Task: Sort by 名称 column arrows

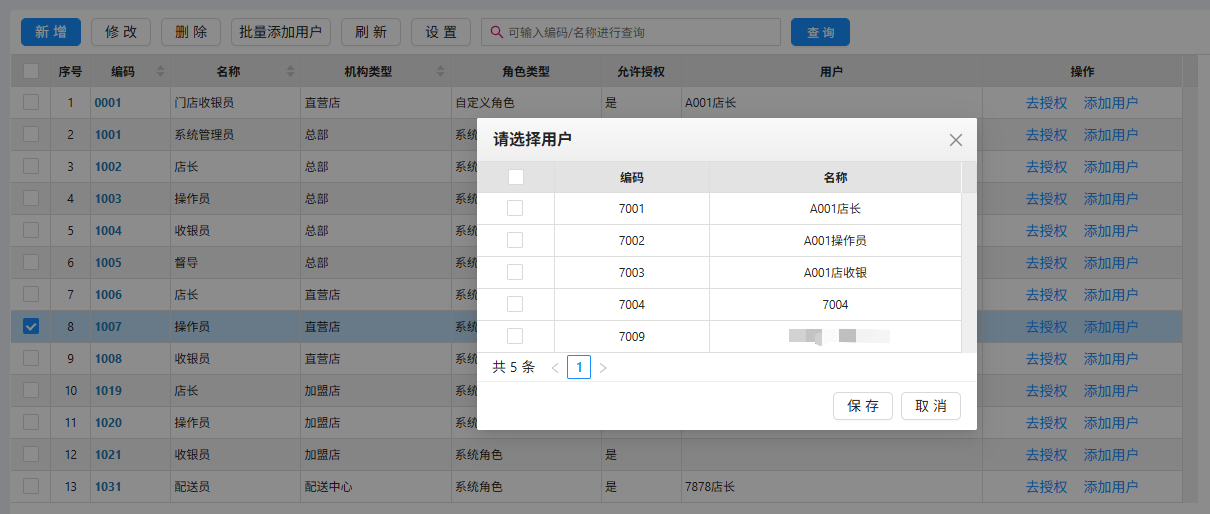Action: point(291,72)
